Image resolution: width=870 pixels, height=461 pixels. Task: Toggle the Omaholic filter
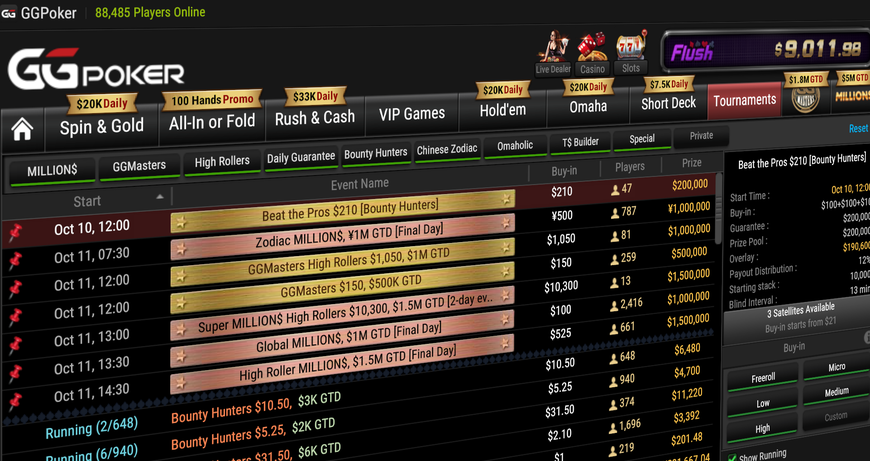tap(515, 146)
